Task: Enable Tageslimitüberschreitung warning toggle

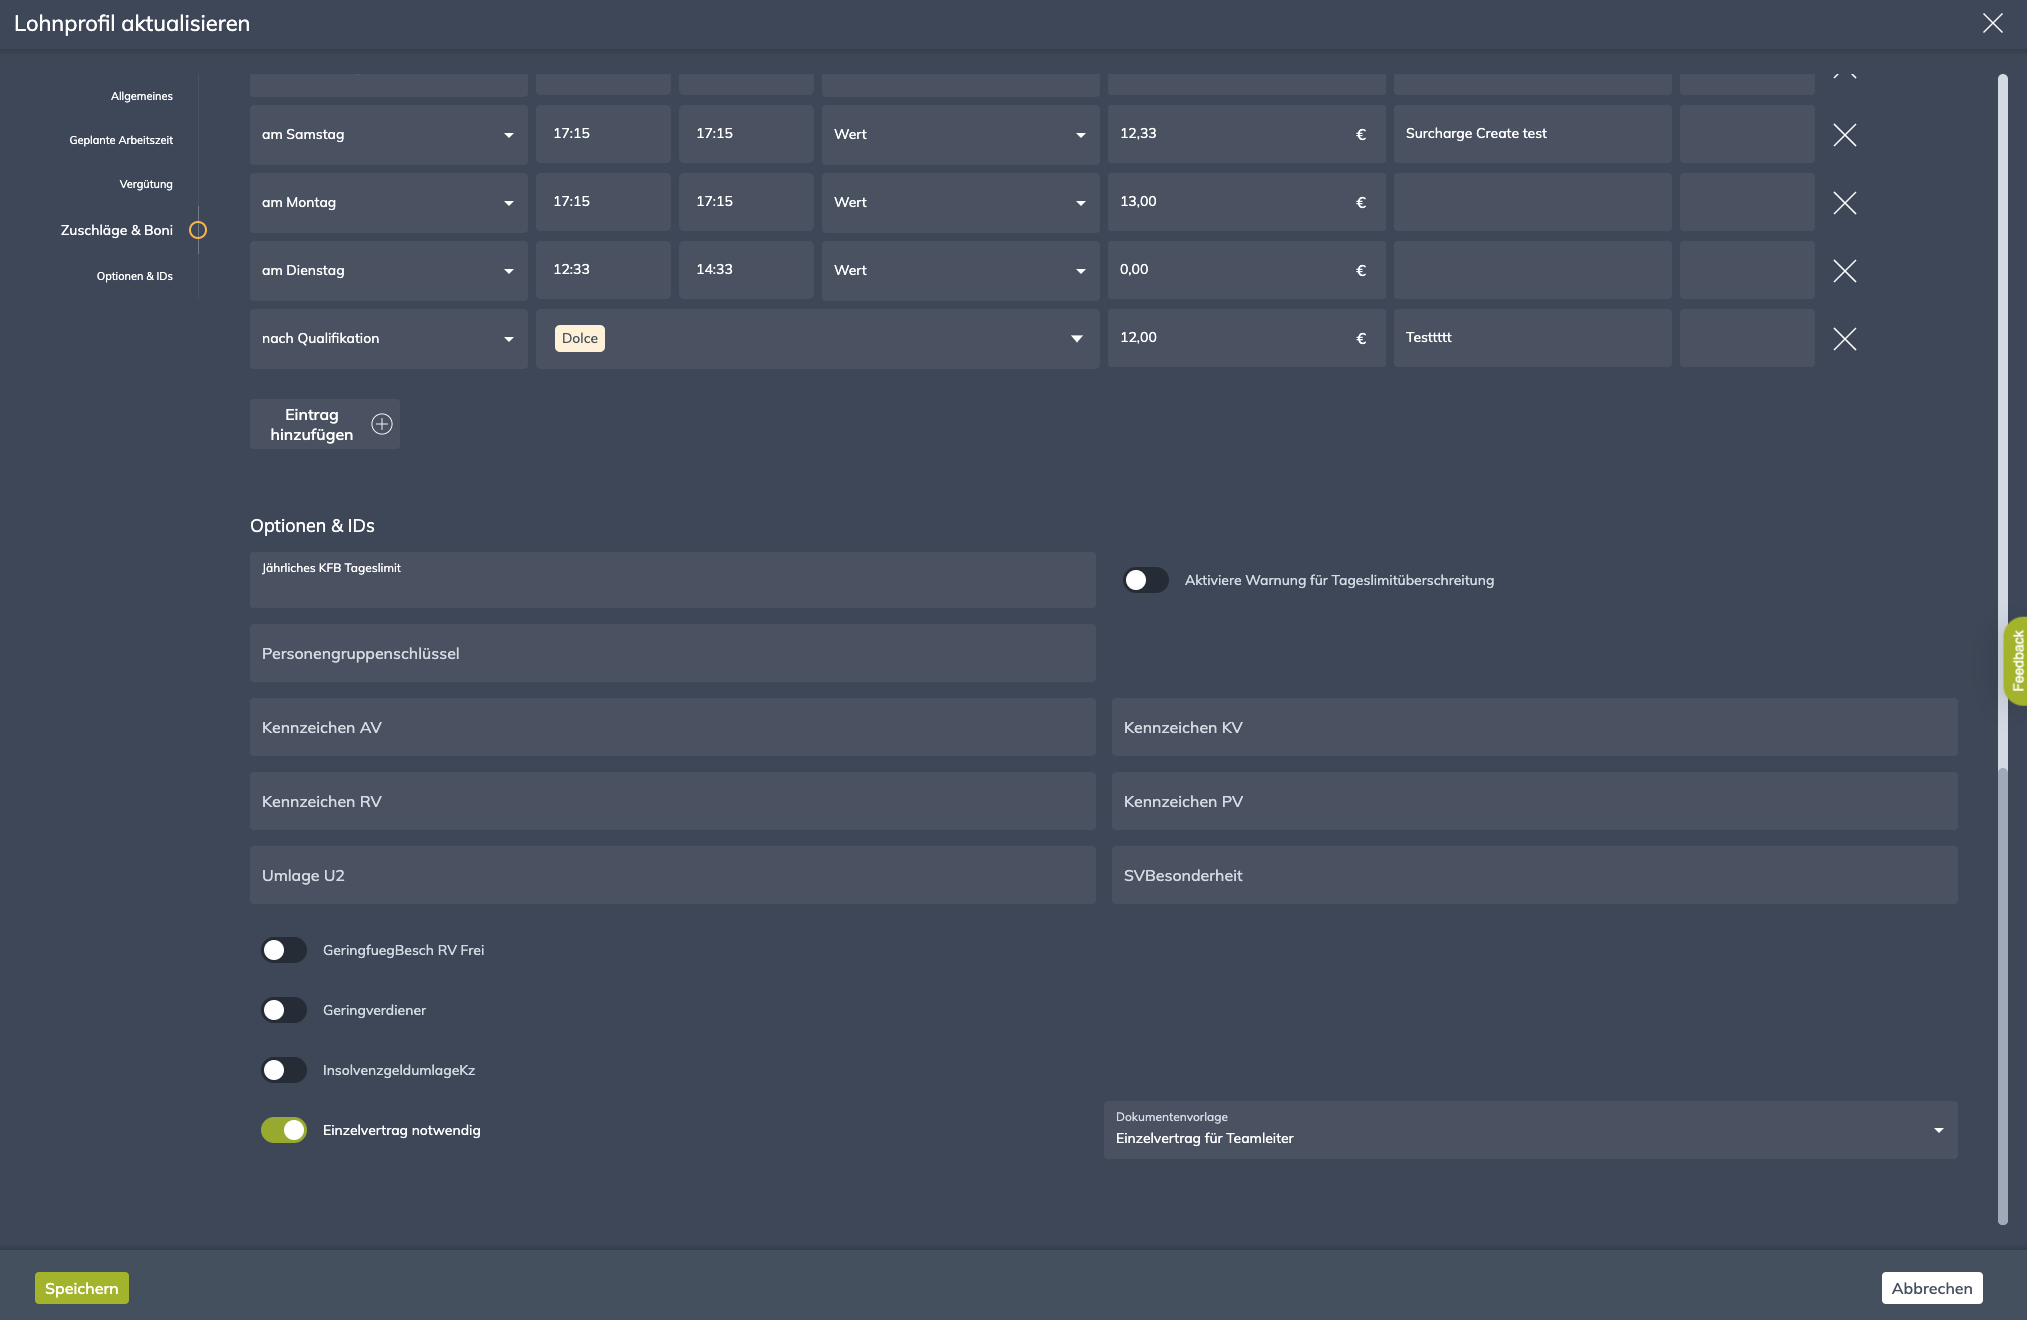Action: (x=1145, y=580)
